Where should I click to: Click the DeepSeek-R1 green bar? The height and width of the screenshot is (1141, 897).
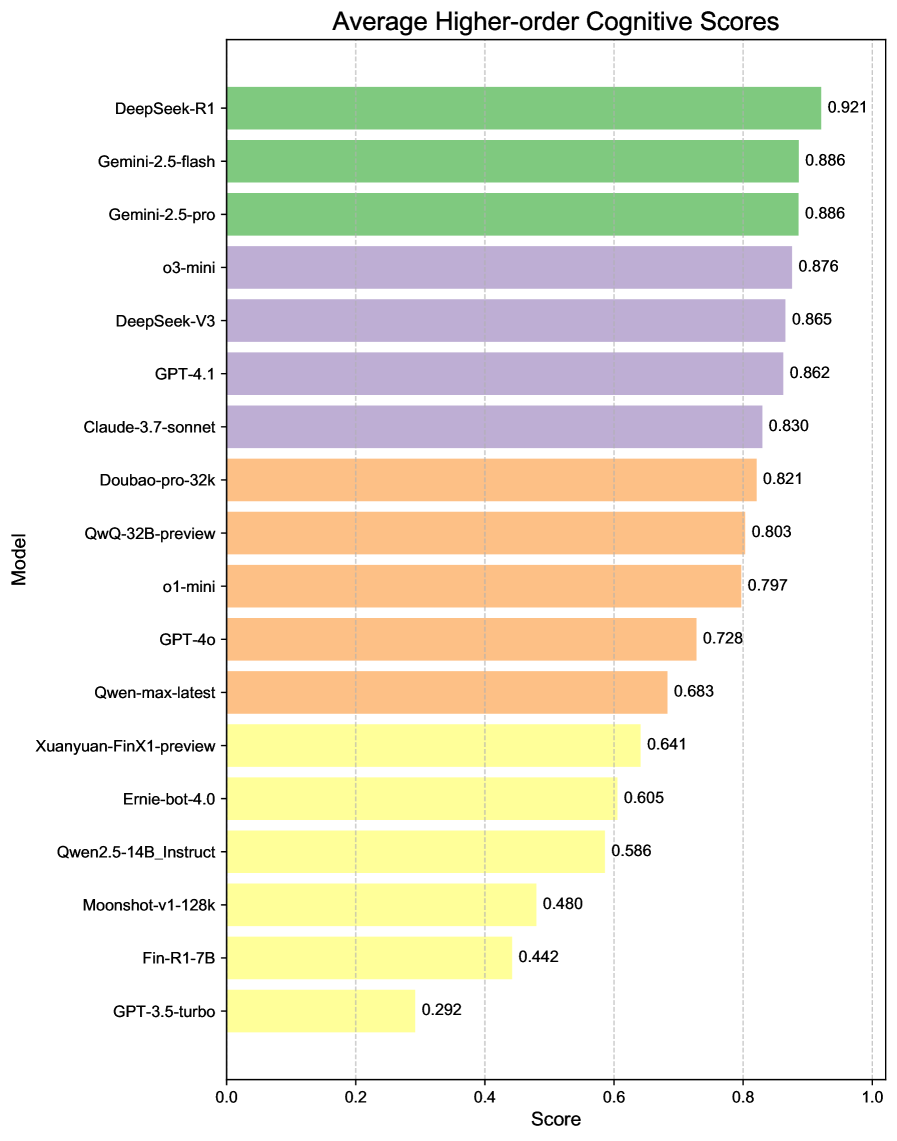pyautogui.click(x=524, y=108)
